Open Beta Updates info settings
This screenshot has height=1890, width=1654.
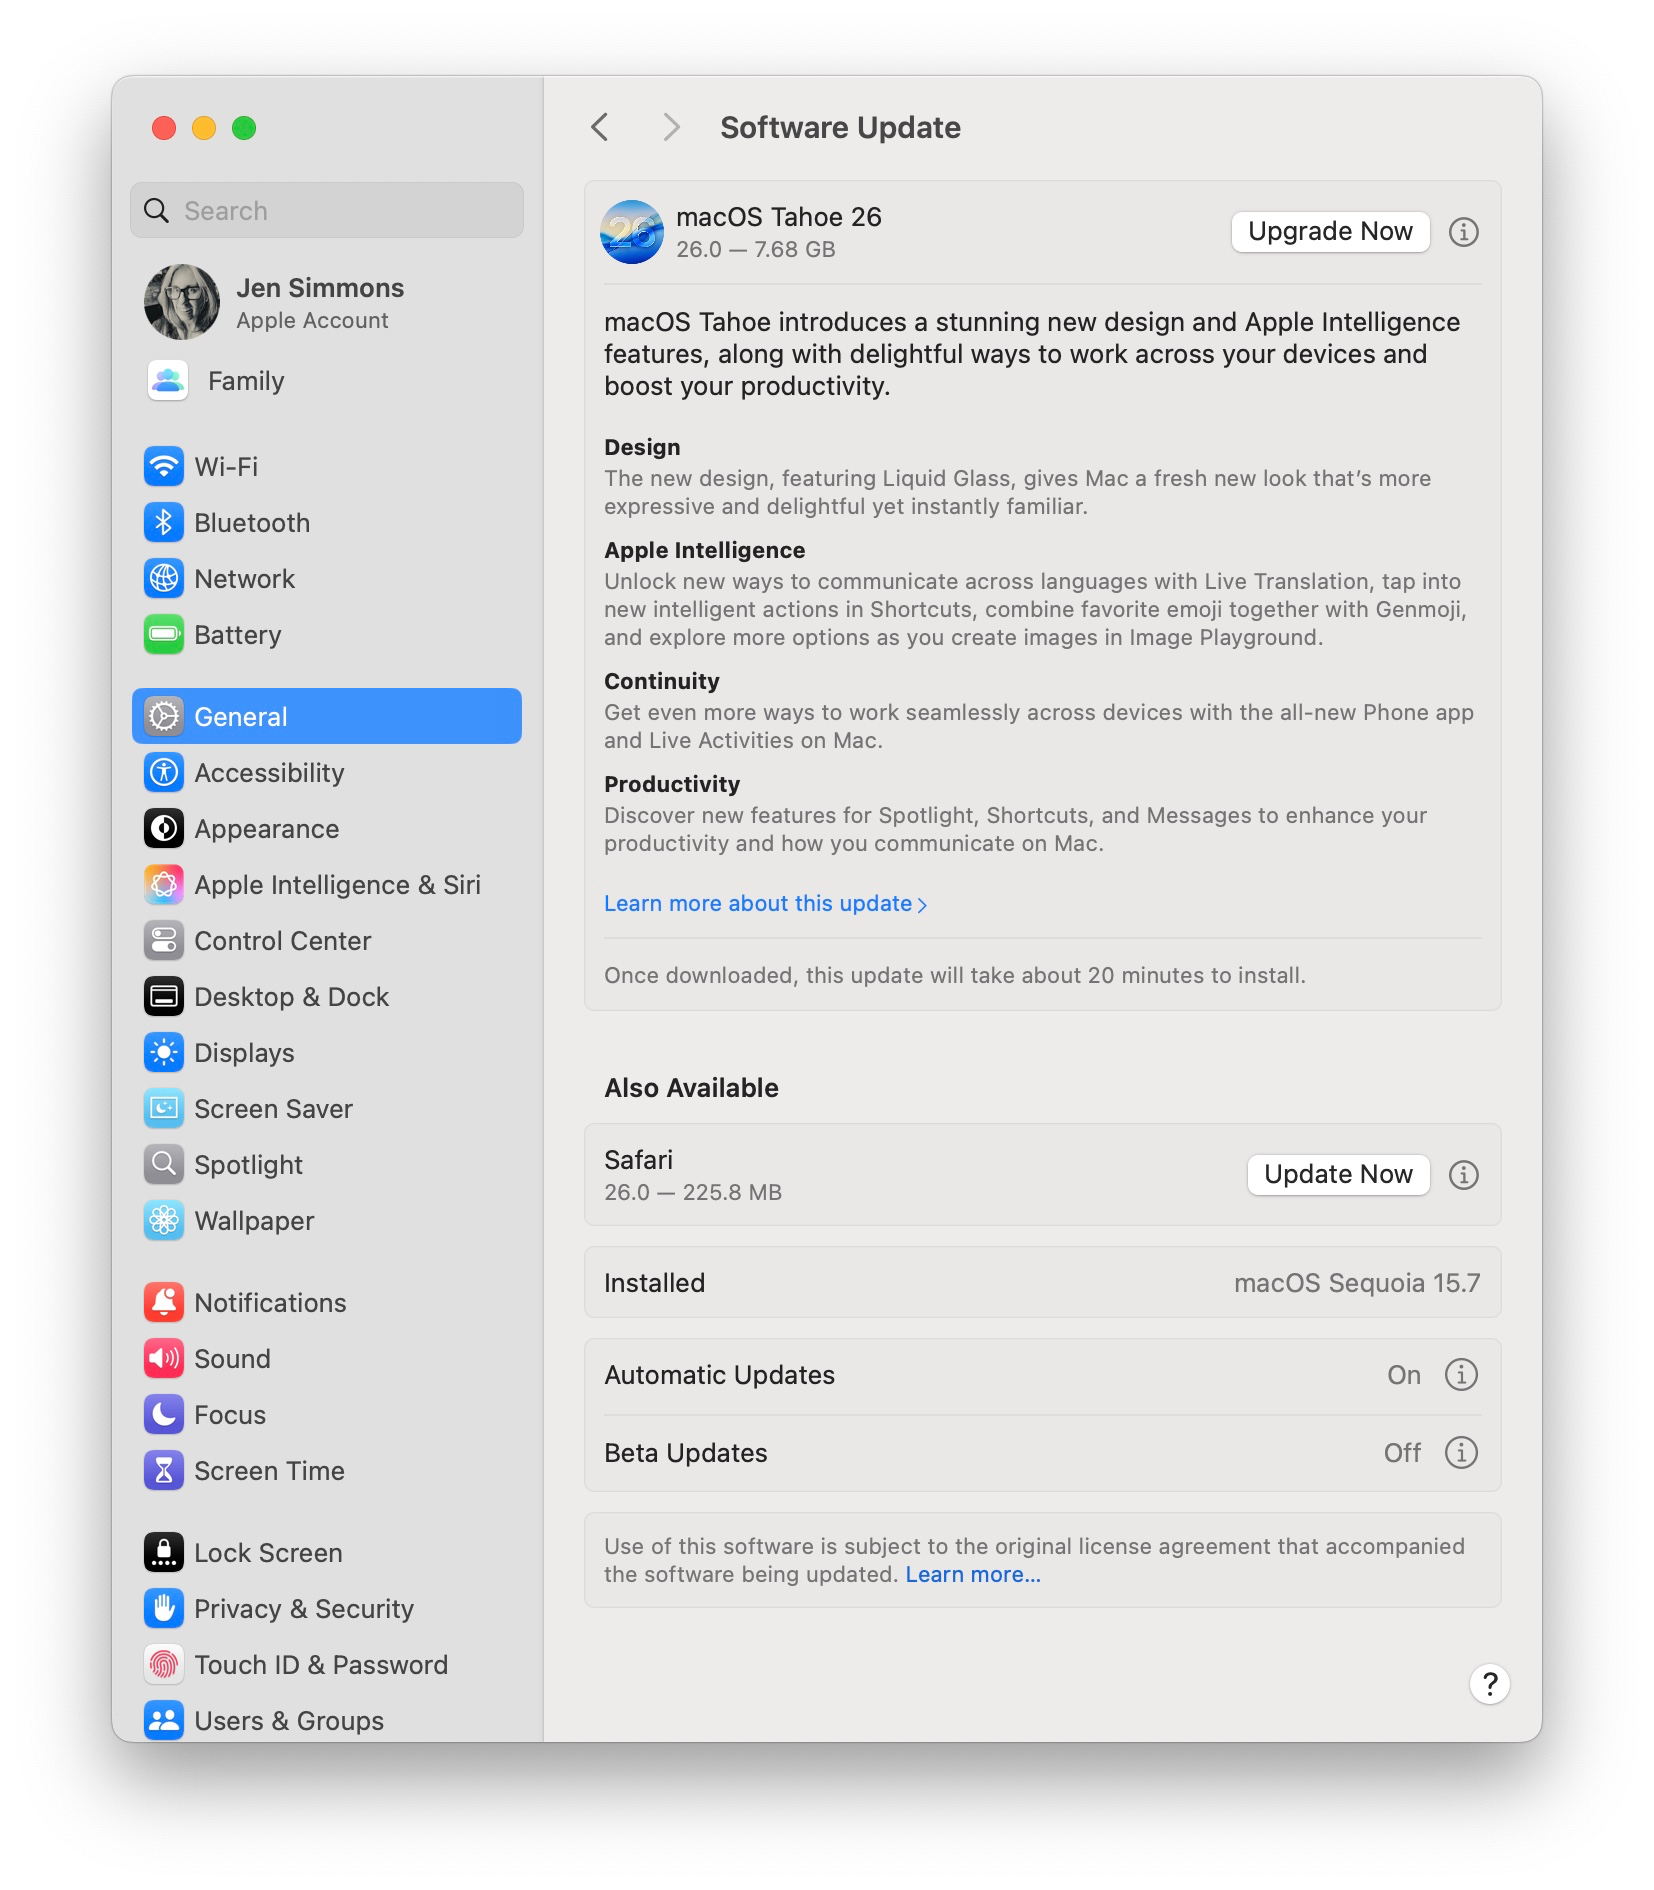pos(1461,1452)
